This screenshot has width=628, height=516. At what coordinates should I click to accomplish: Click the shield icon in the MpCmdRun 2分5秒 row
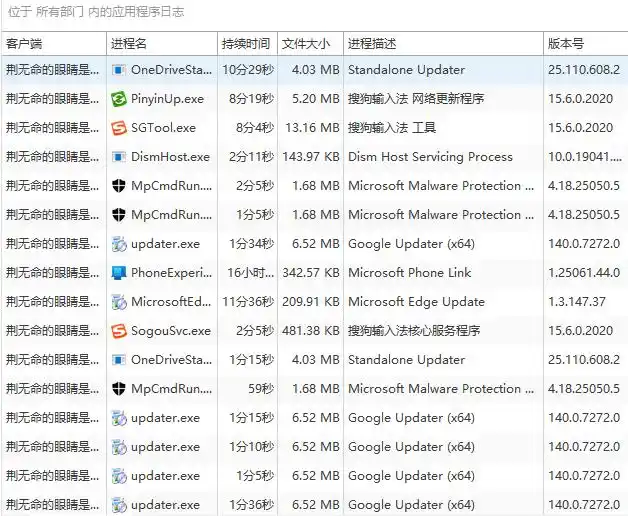click(x=119, y=186)
